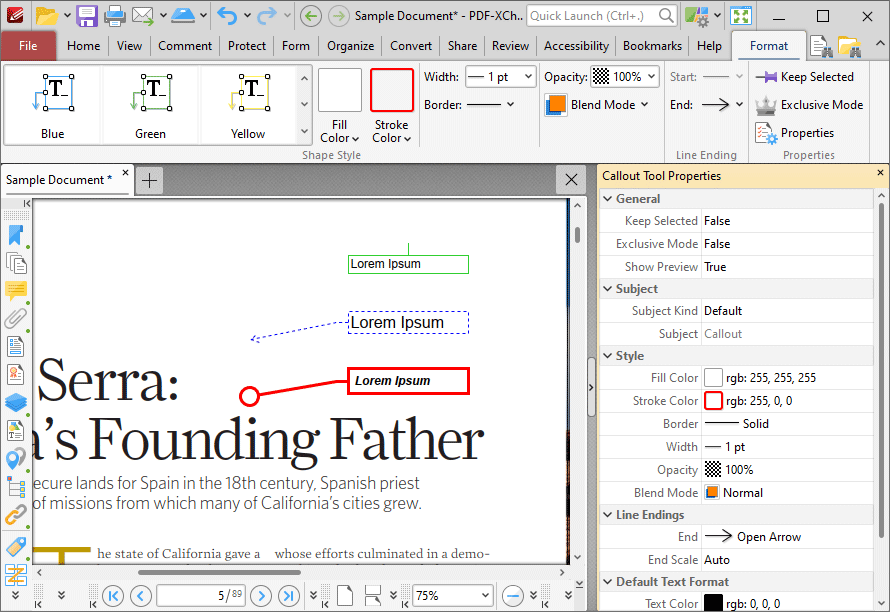Click the green back navigation arrow
Viewport: 890px width, 612px height.
pos(310,16)
